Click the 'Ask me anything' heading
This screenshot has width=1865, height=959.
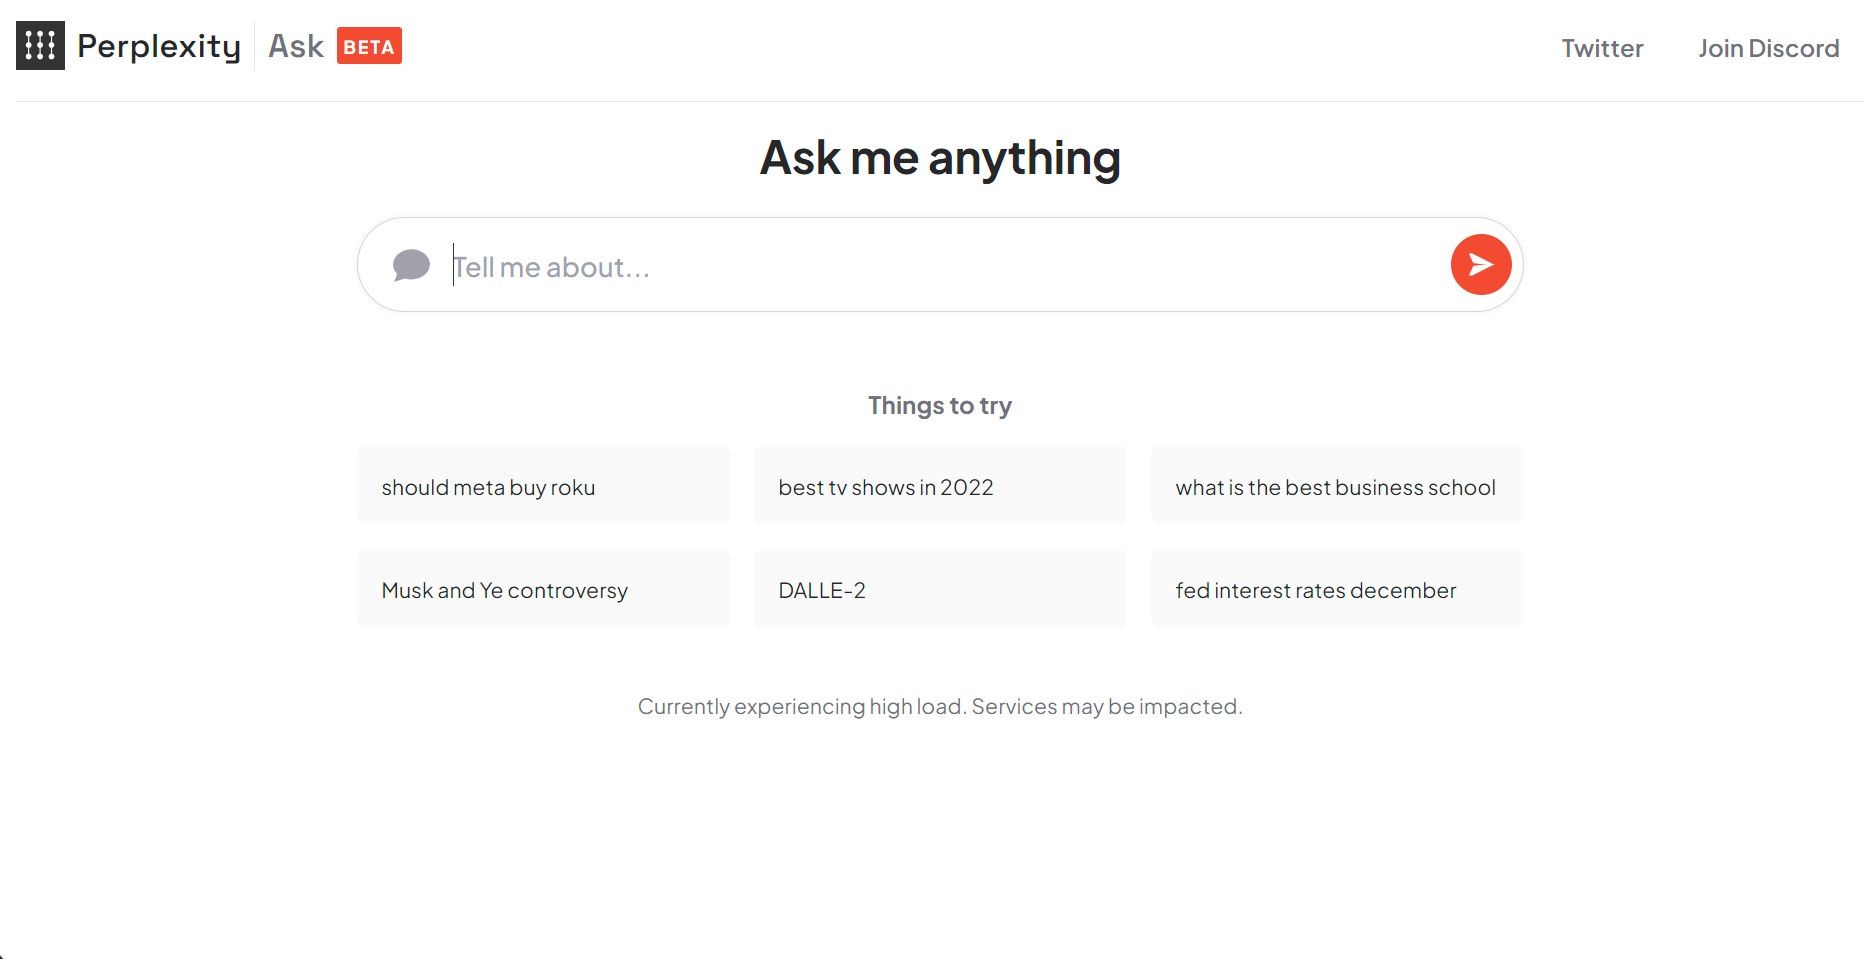point(940,158)
